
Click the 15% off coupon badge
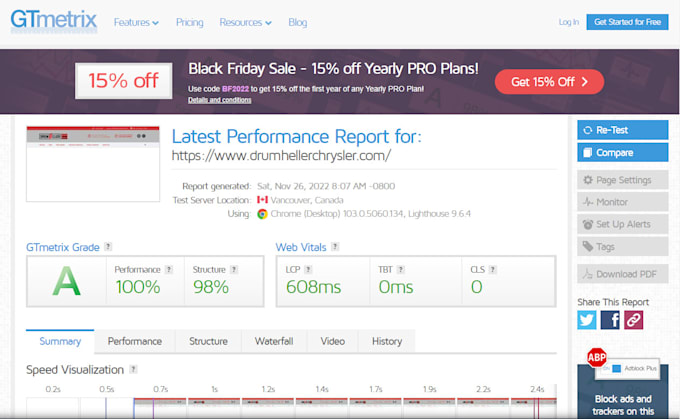[124, 81]
